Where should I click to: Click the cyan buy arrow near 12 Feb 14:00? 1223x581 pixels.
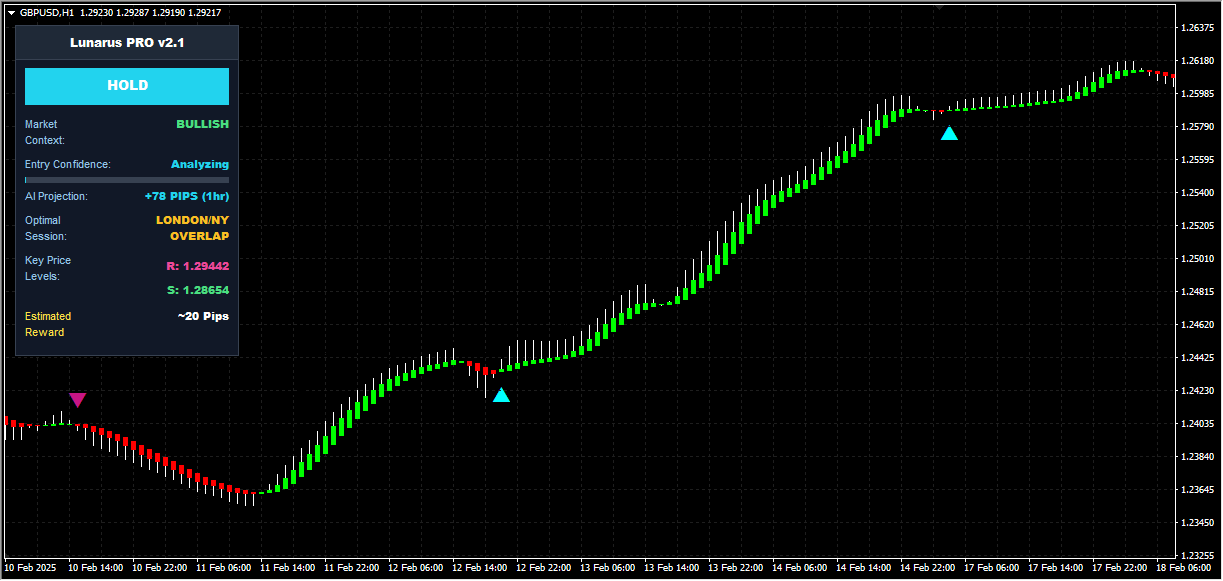(x=501, y=395)
